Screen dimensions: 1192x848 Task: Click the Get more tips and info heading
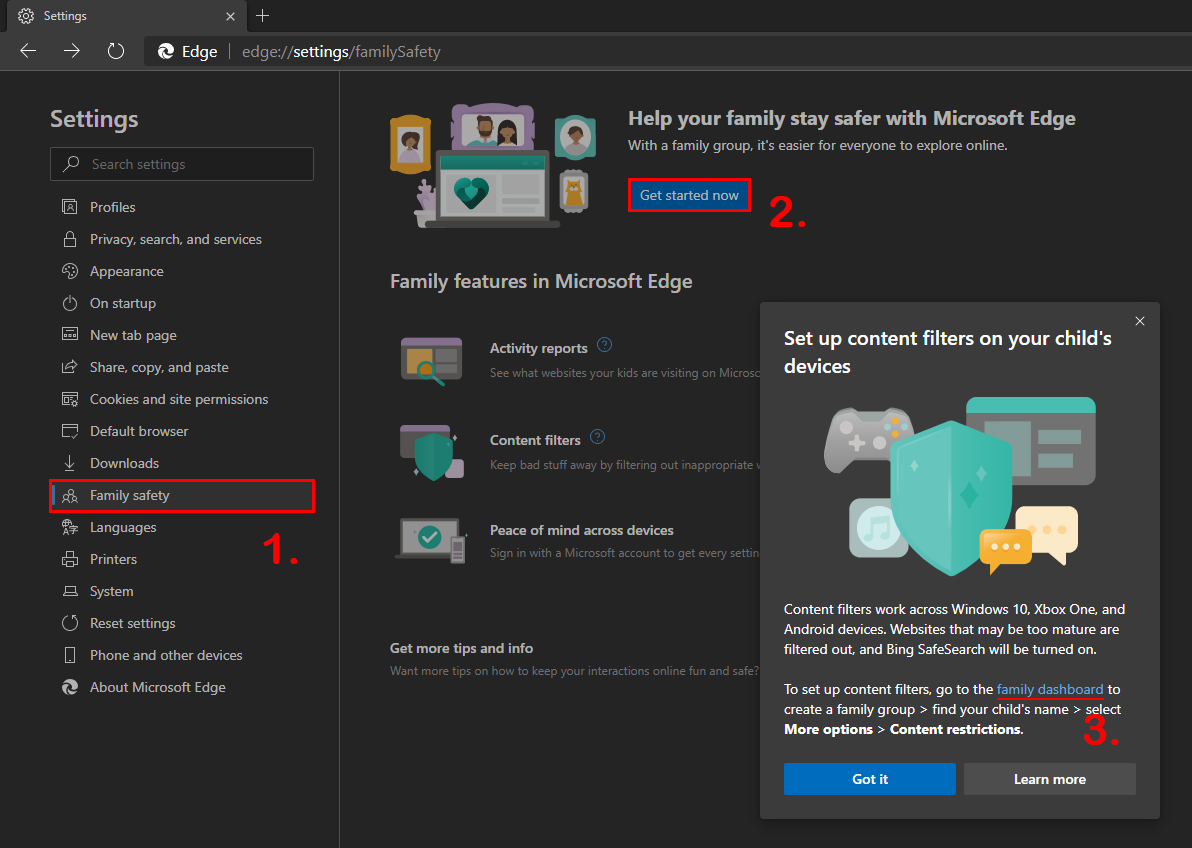(x=461, y=648)
